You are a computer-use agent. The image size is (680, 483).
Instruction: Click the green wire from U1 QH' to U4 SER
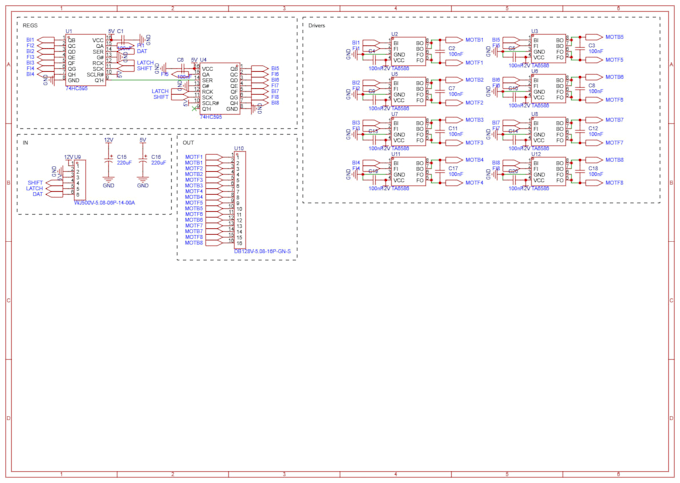click(150, 80)
